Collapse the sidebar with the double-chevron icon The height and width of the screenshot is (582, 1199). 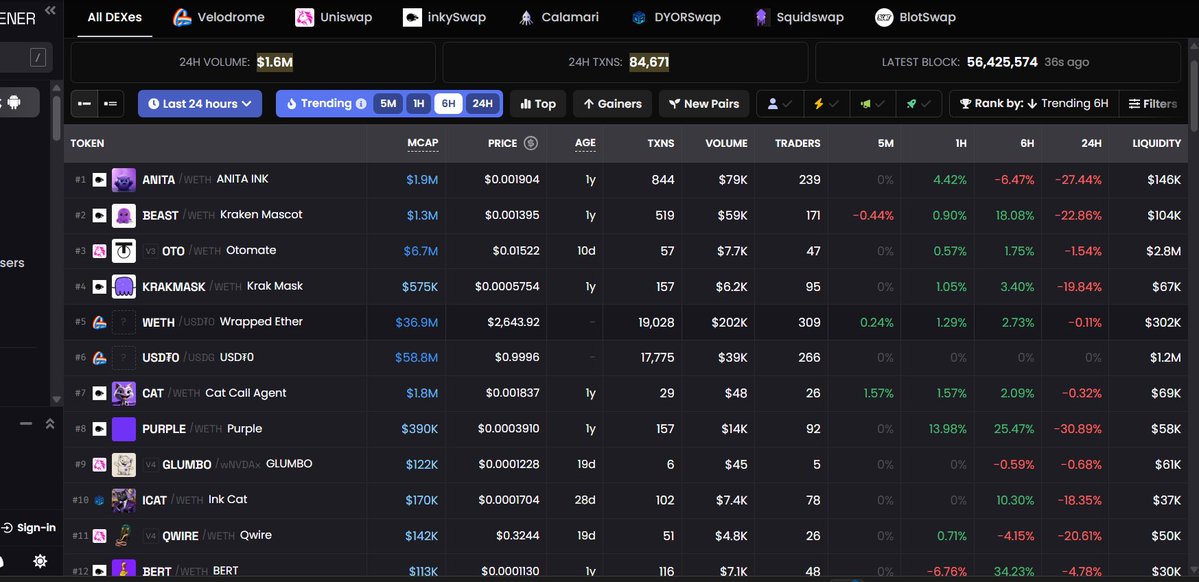point(50,10)
